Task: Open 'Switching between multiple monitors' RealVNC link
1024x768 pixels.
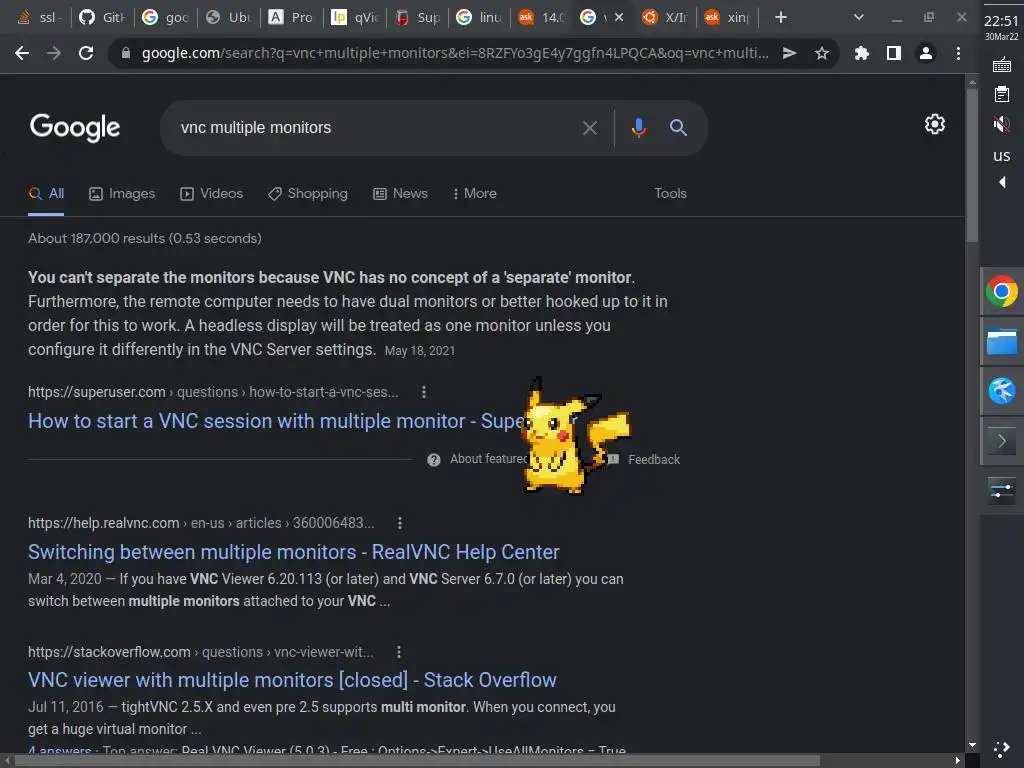Action: coord(294,552)
